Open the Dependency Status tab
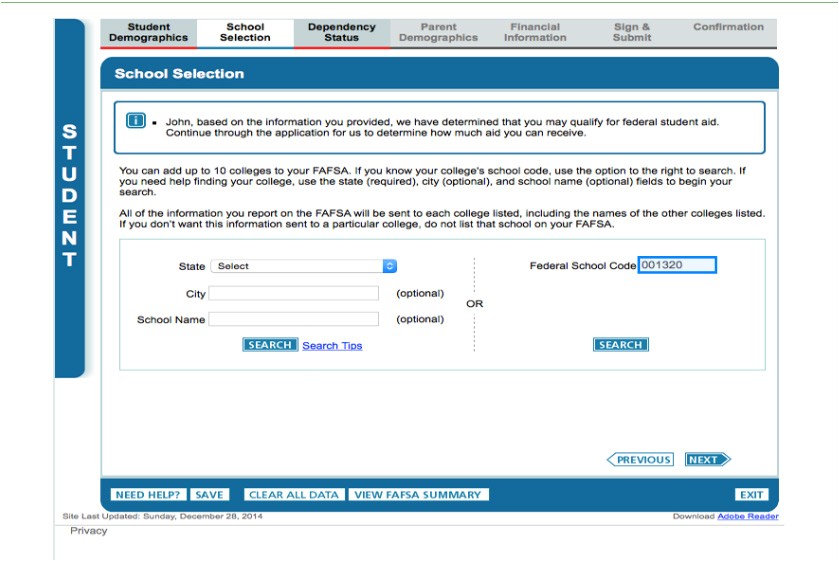The height and width of the screenshot is (561, 839). [x=342, y=32]
